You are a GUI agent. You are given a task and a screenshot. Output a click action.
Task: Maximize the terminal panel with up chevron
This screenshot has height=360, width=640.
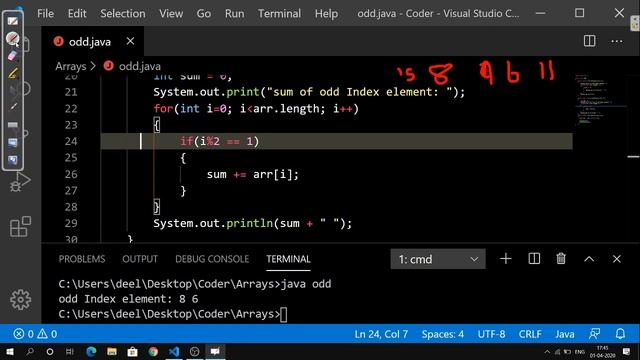click(589, 259)
